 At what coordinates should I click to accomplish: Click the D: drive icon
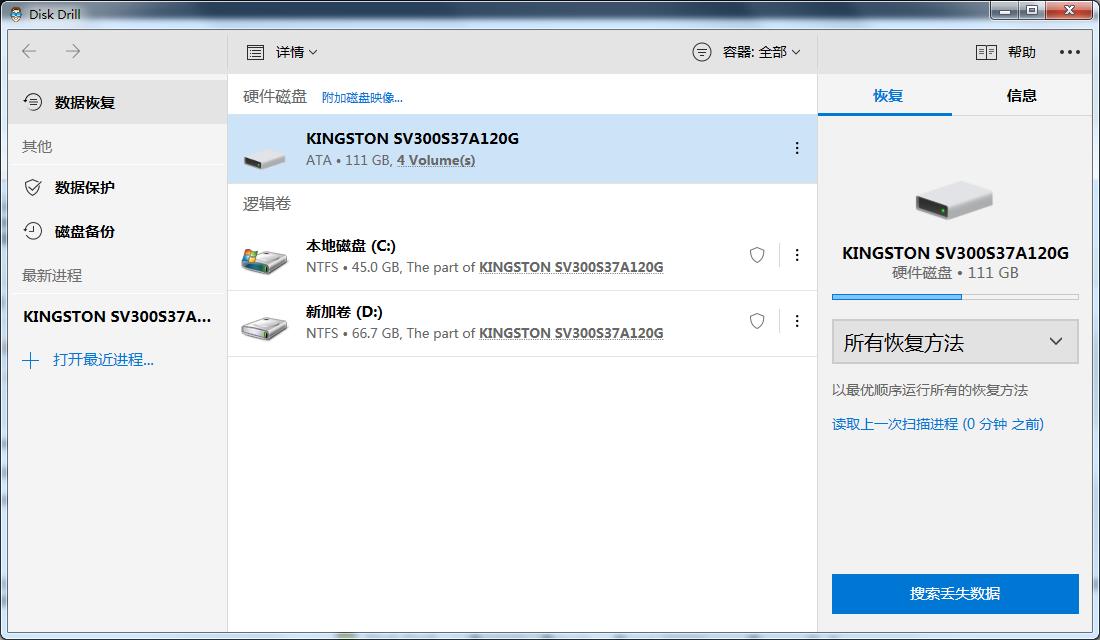(264, 328)
